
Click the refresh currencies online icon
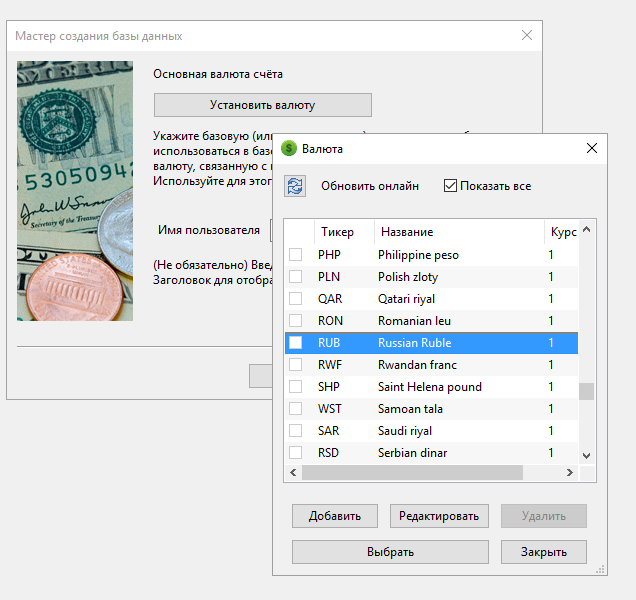point(295,186)
